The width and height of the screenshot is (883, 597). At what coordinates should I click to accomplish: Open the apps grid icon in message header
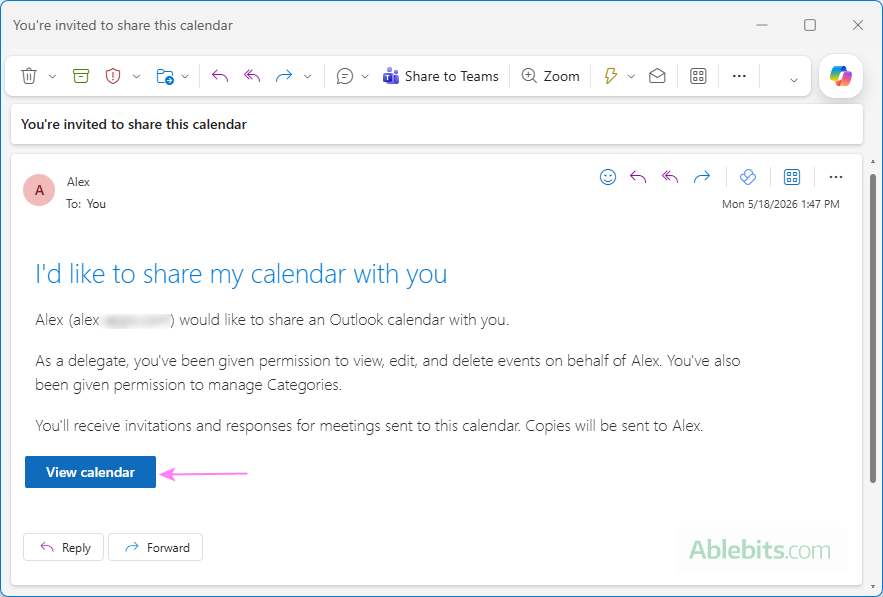coord(792,177)
